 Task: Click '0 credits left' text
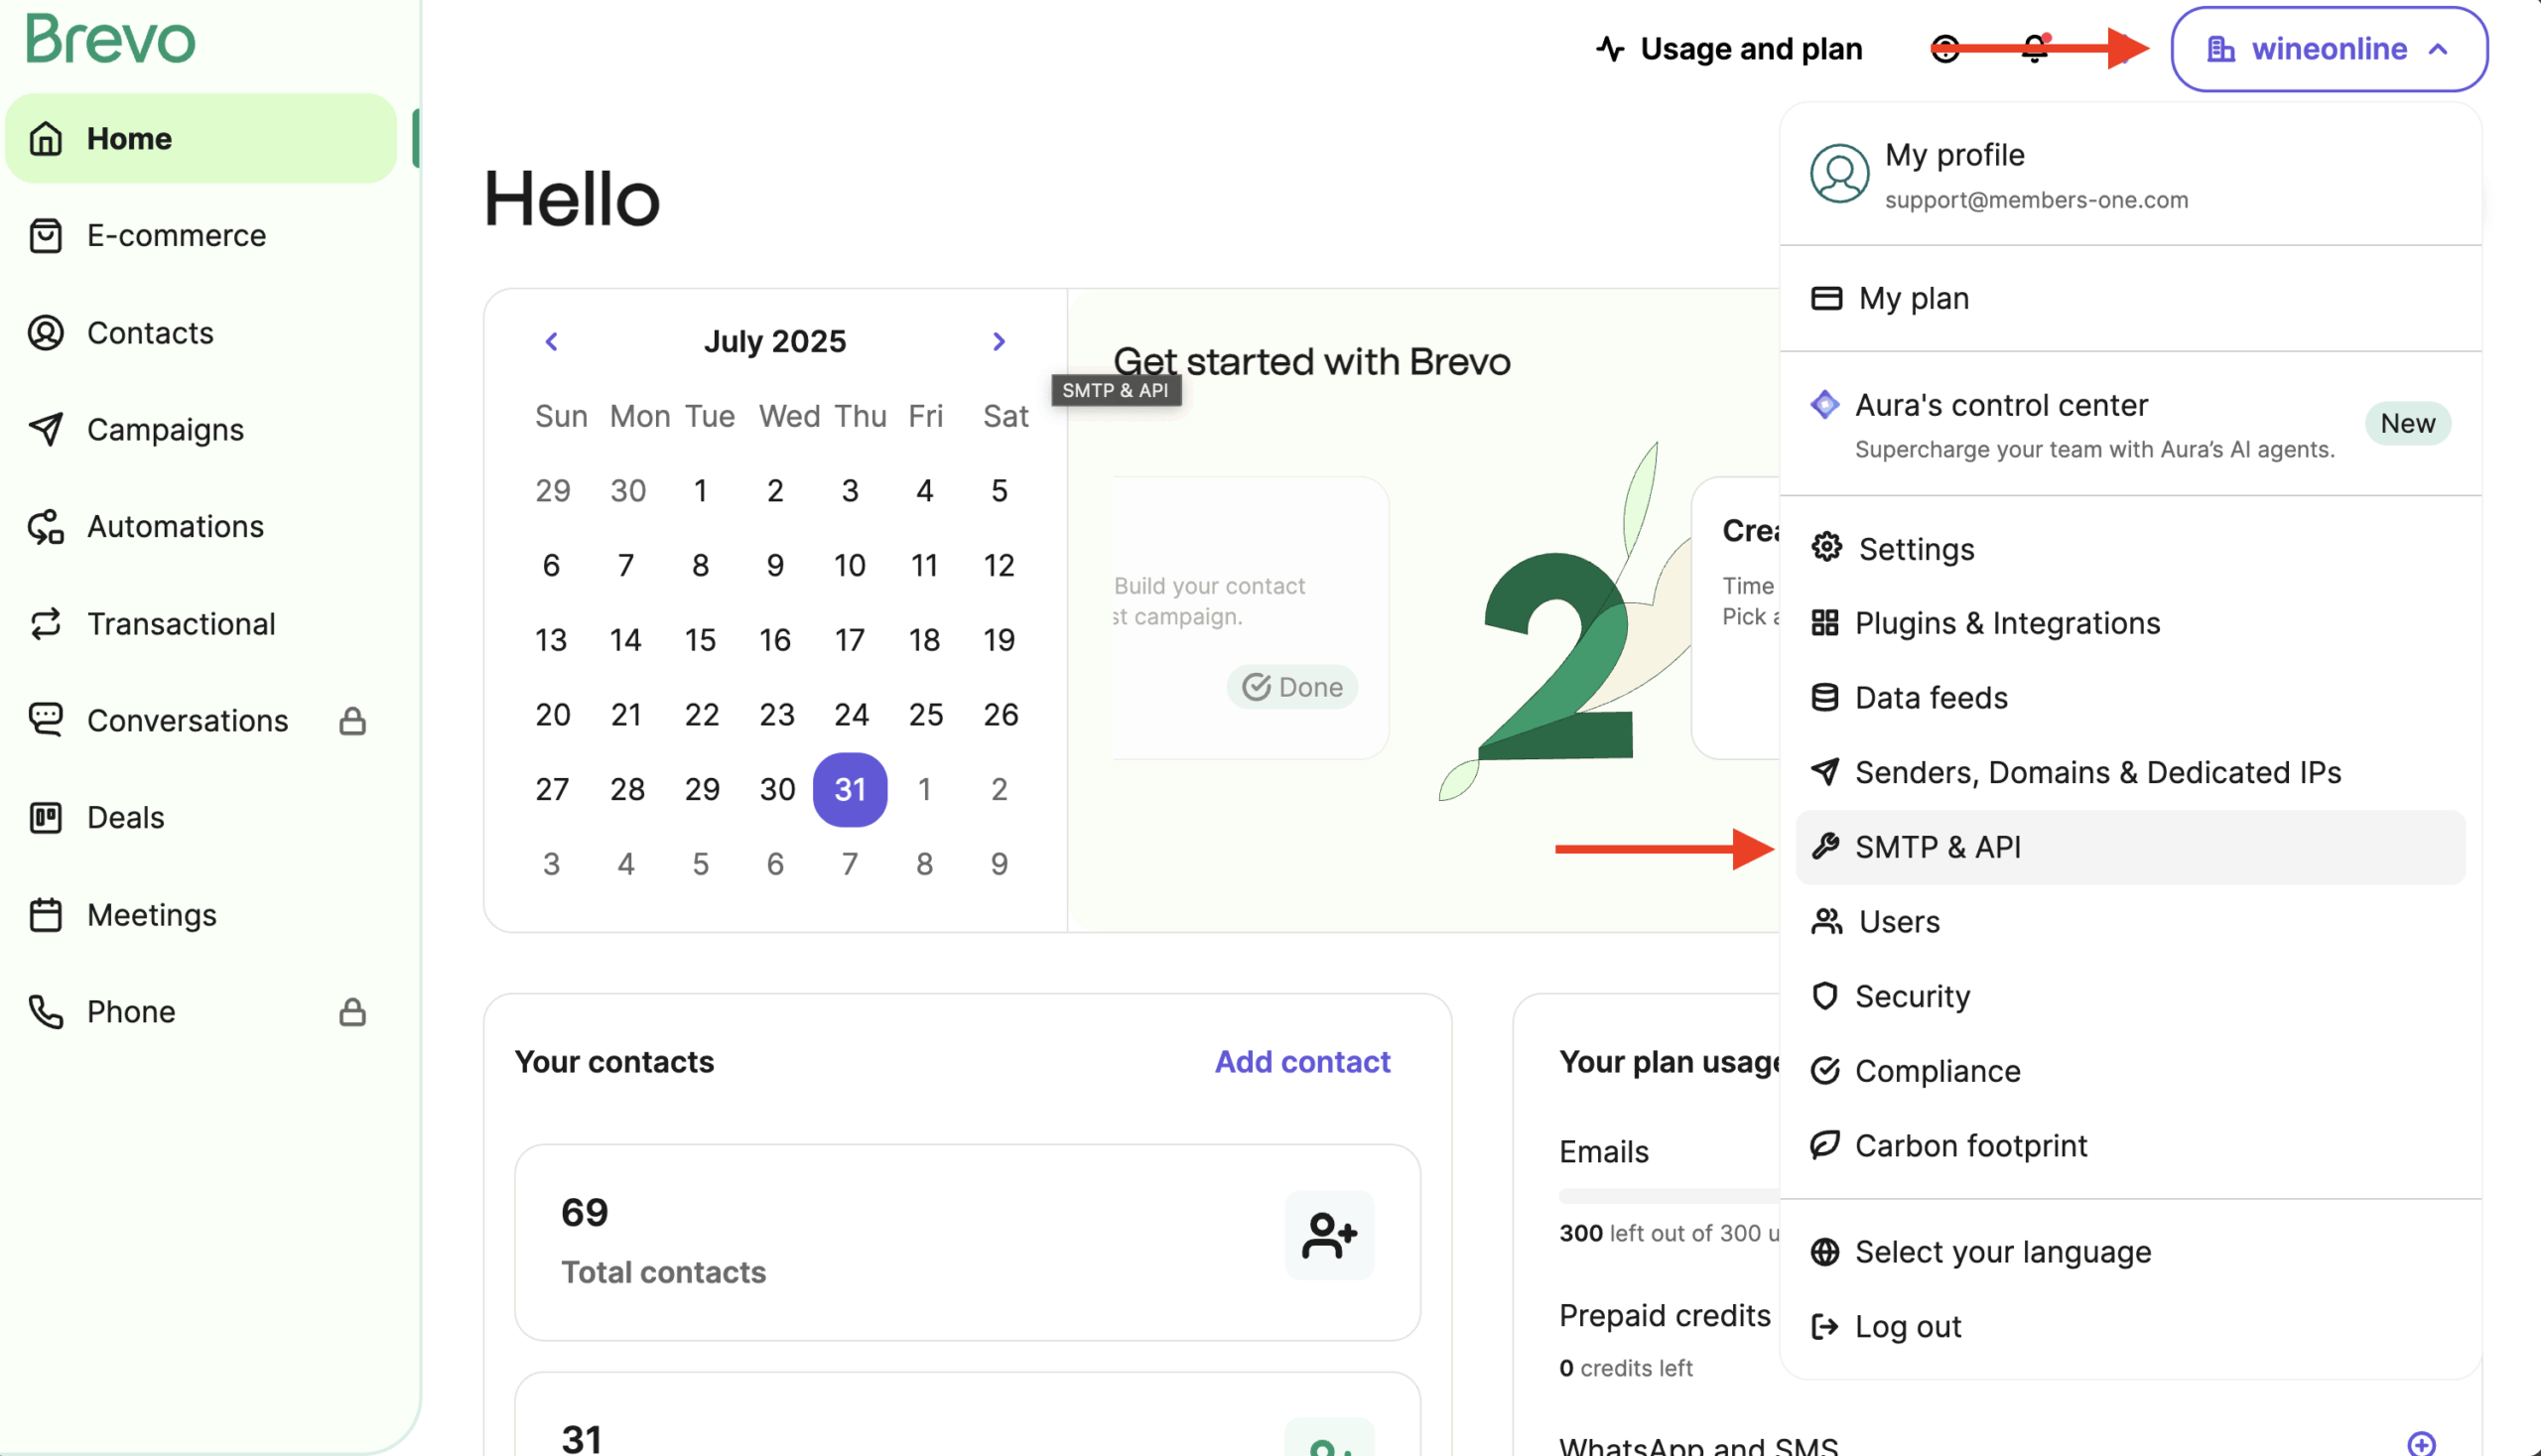[x=1625, y=1367]
